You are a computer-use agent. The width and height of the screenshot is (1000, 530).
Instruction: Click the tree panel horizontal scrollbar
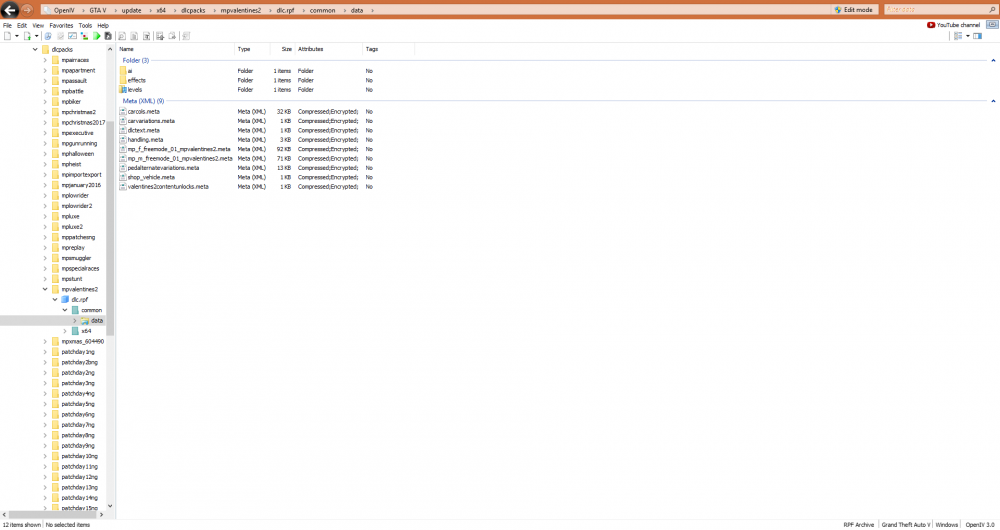coord(54,514)
